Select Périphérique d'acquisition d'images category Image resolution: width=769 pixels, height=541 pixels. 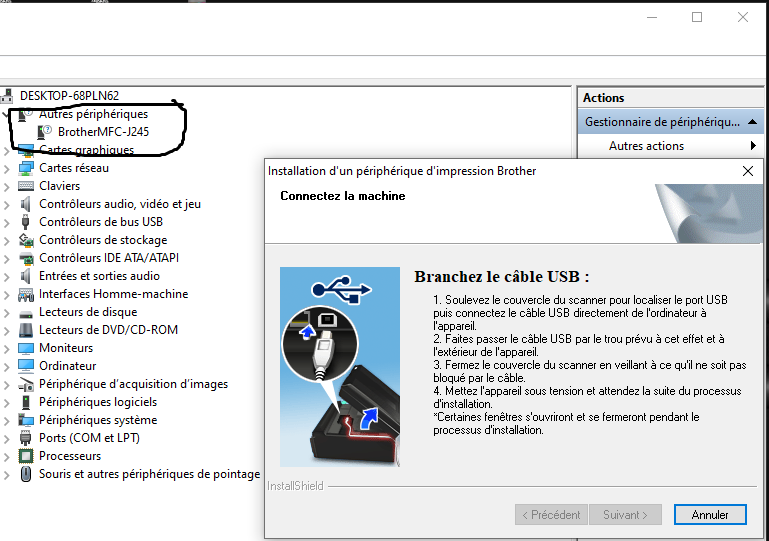pos(133,384)
